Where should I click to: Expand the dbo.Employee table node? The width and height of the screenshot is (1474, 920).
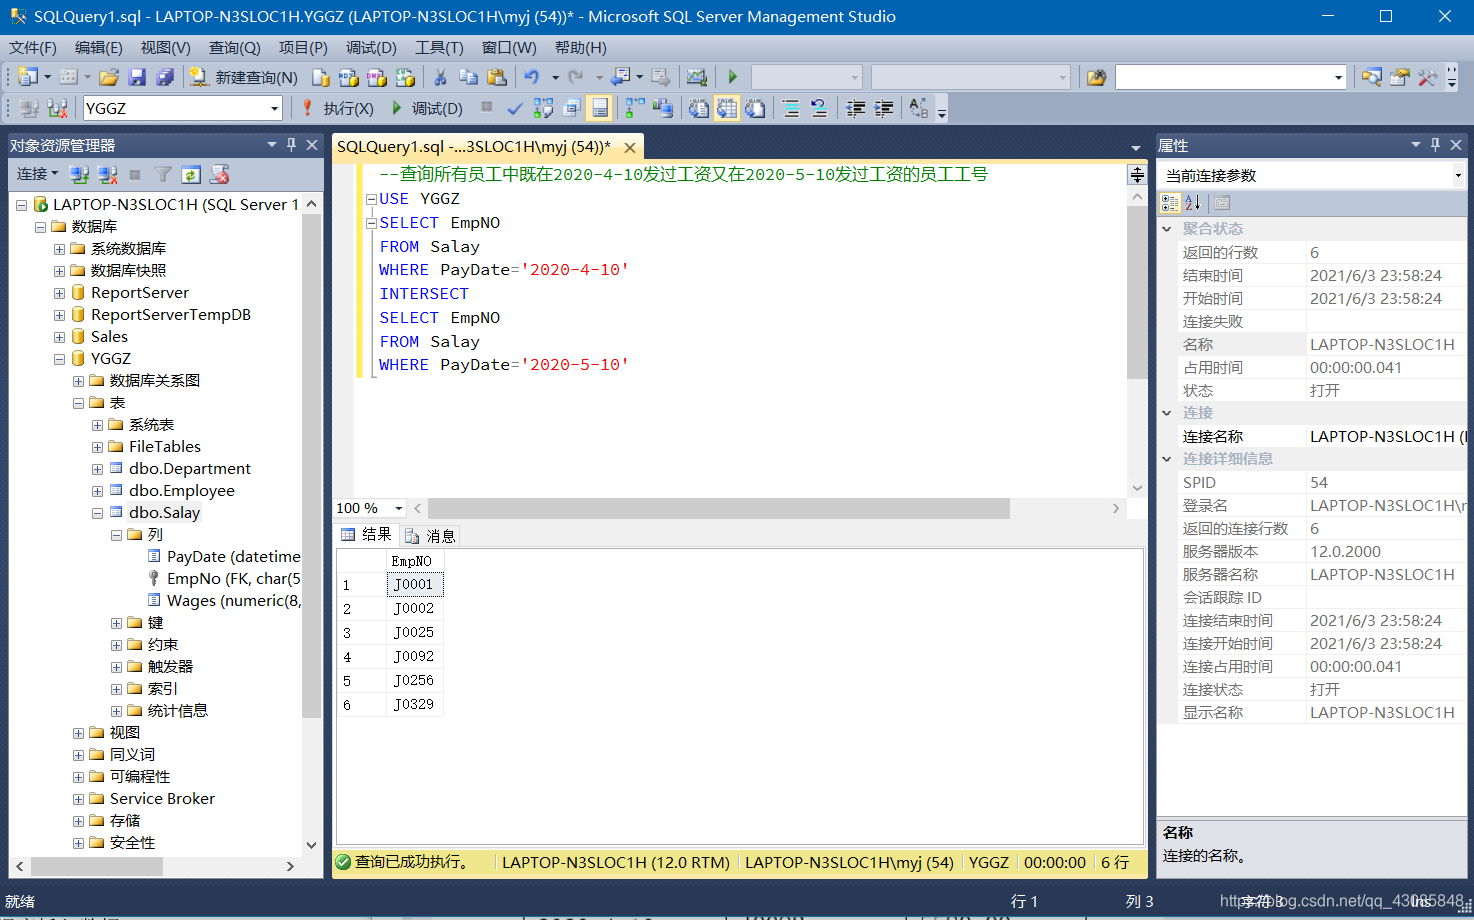tap(97, 491)
